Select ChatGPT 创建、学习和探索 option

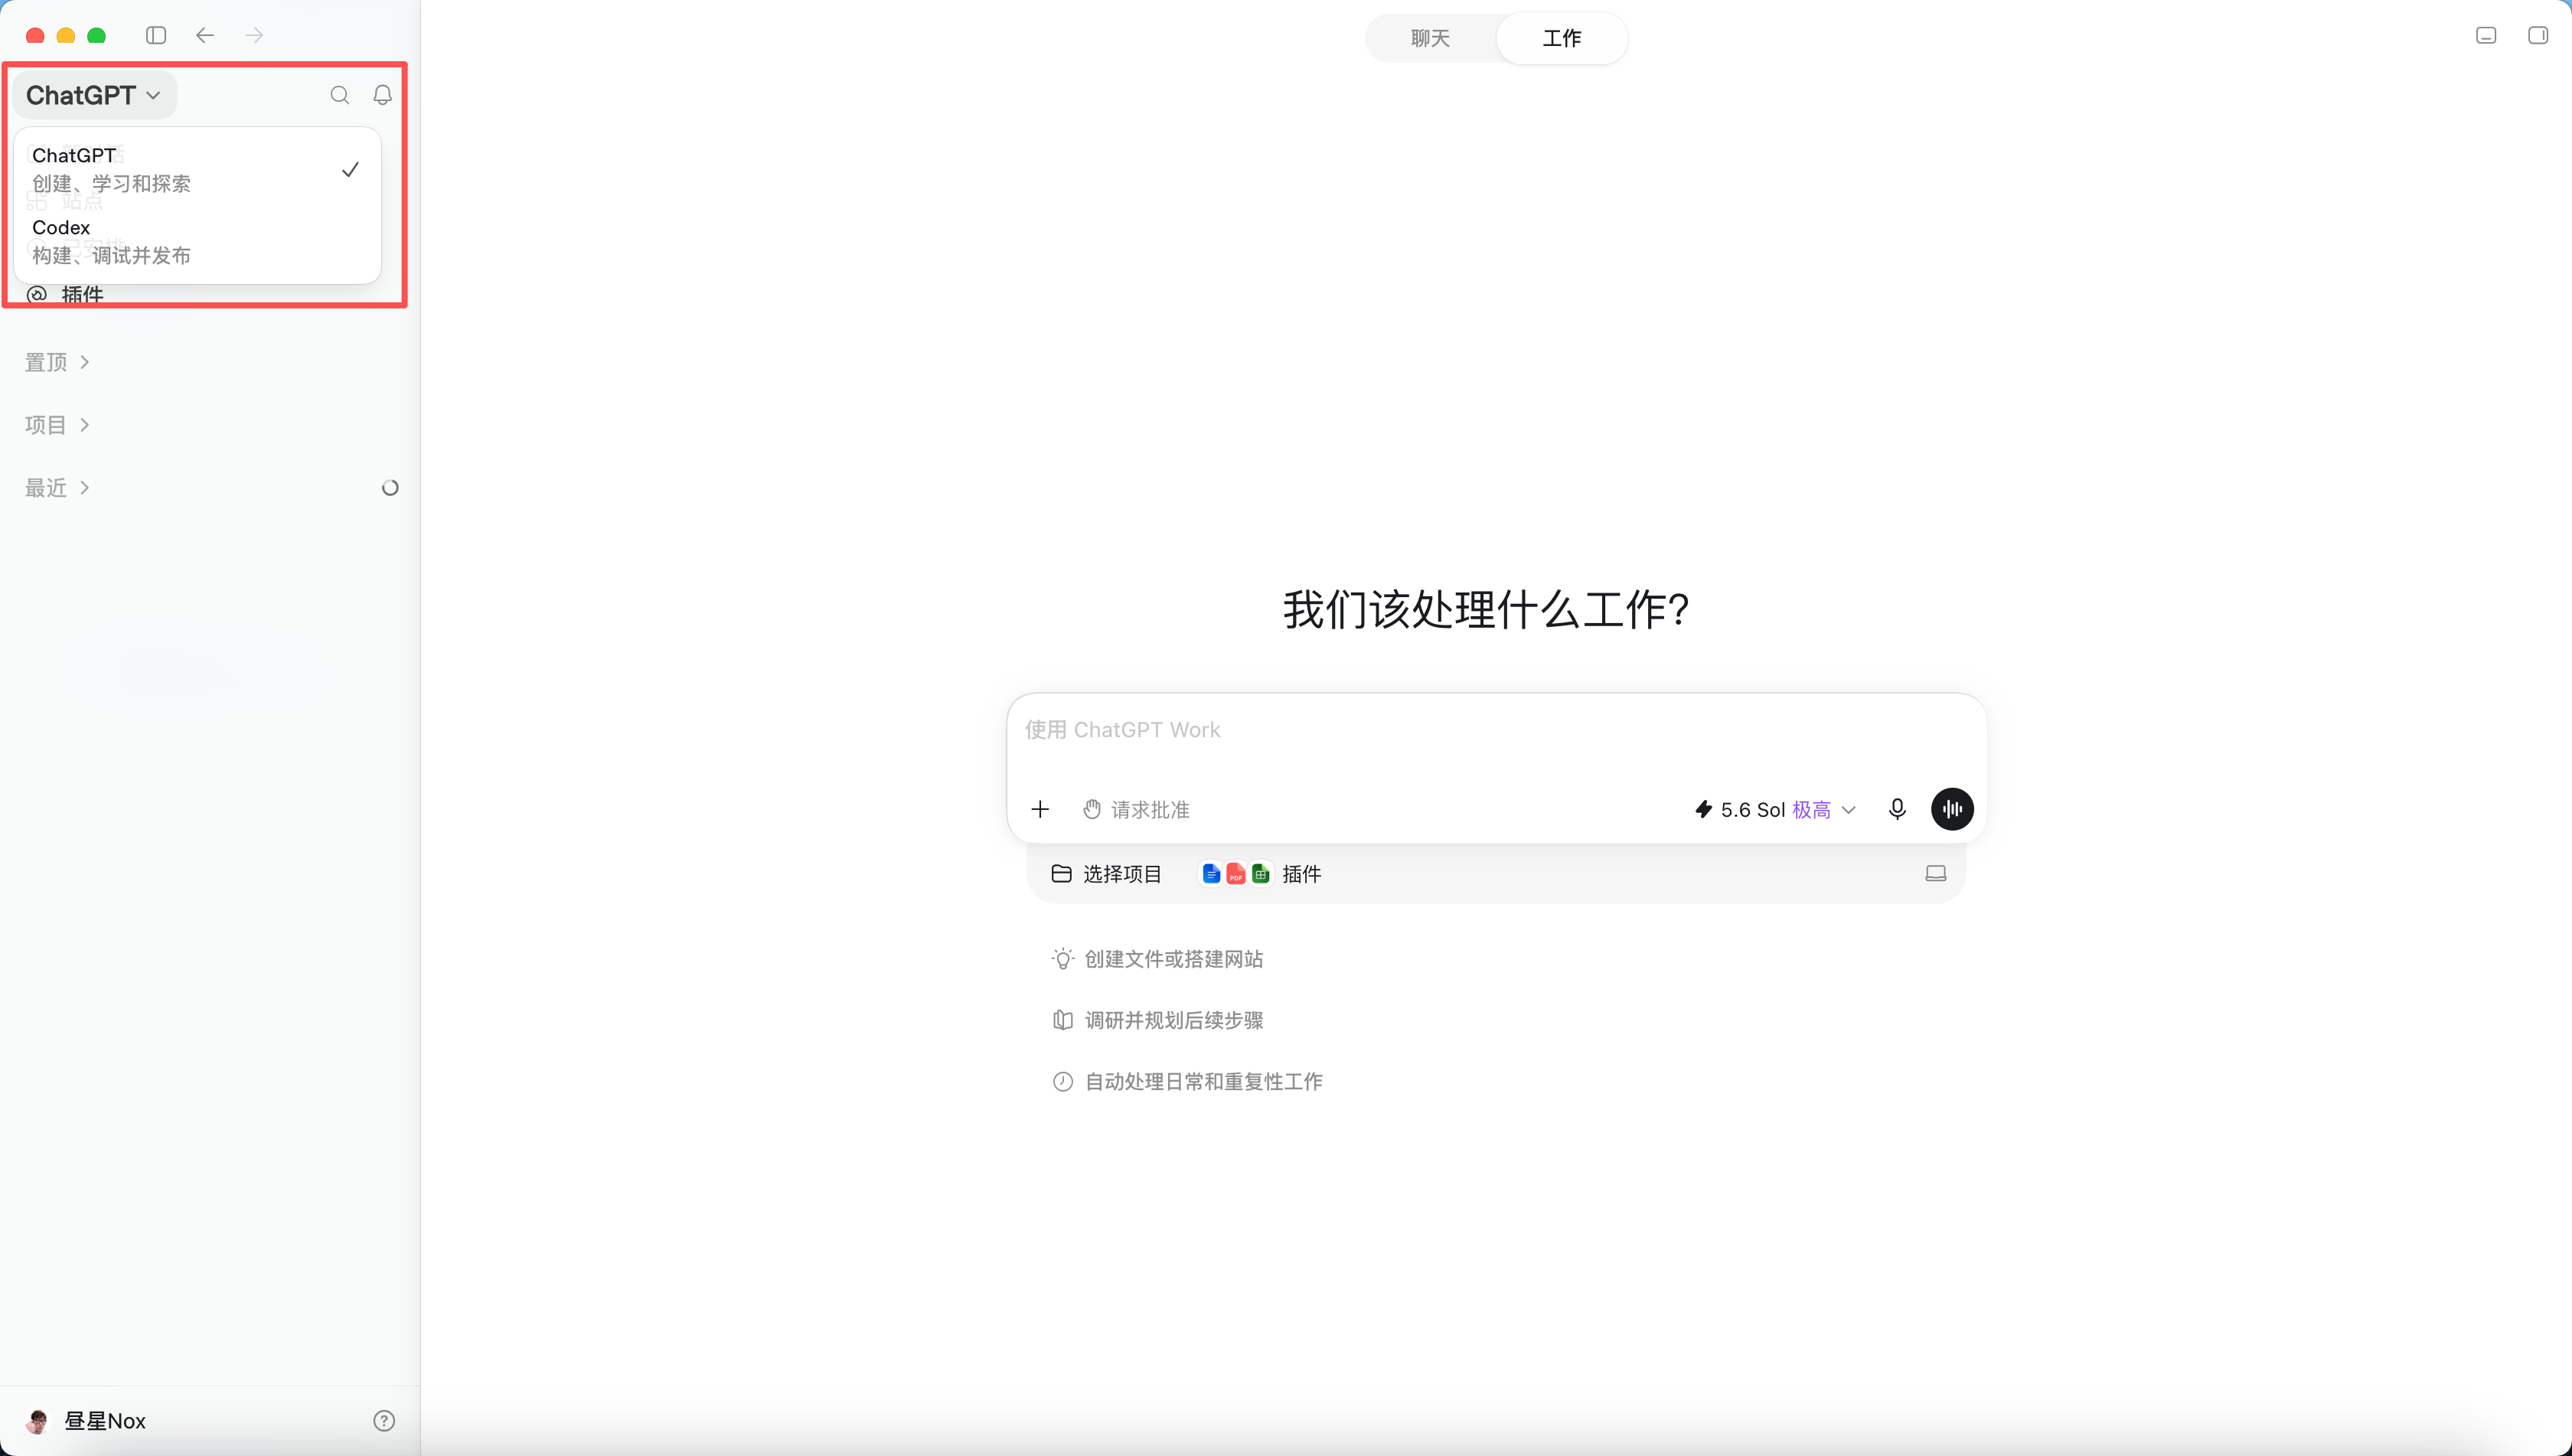(196, 169)
